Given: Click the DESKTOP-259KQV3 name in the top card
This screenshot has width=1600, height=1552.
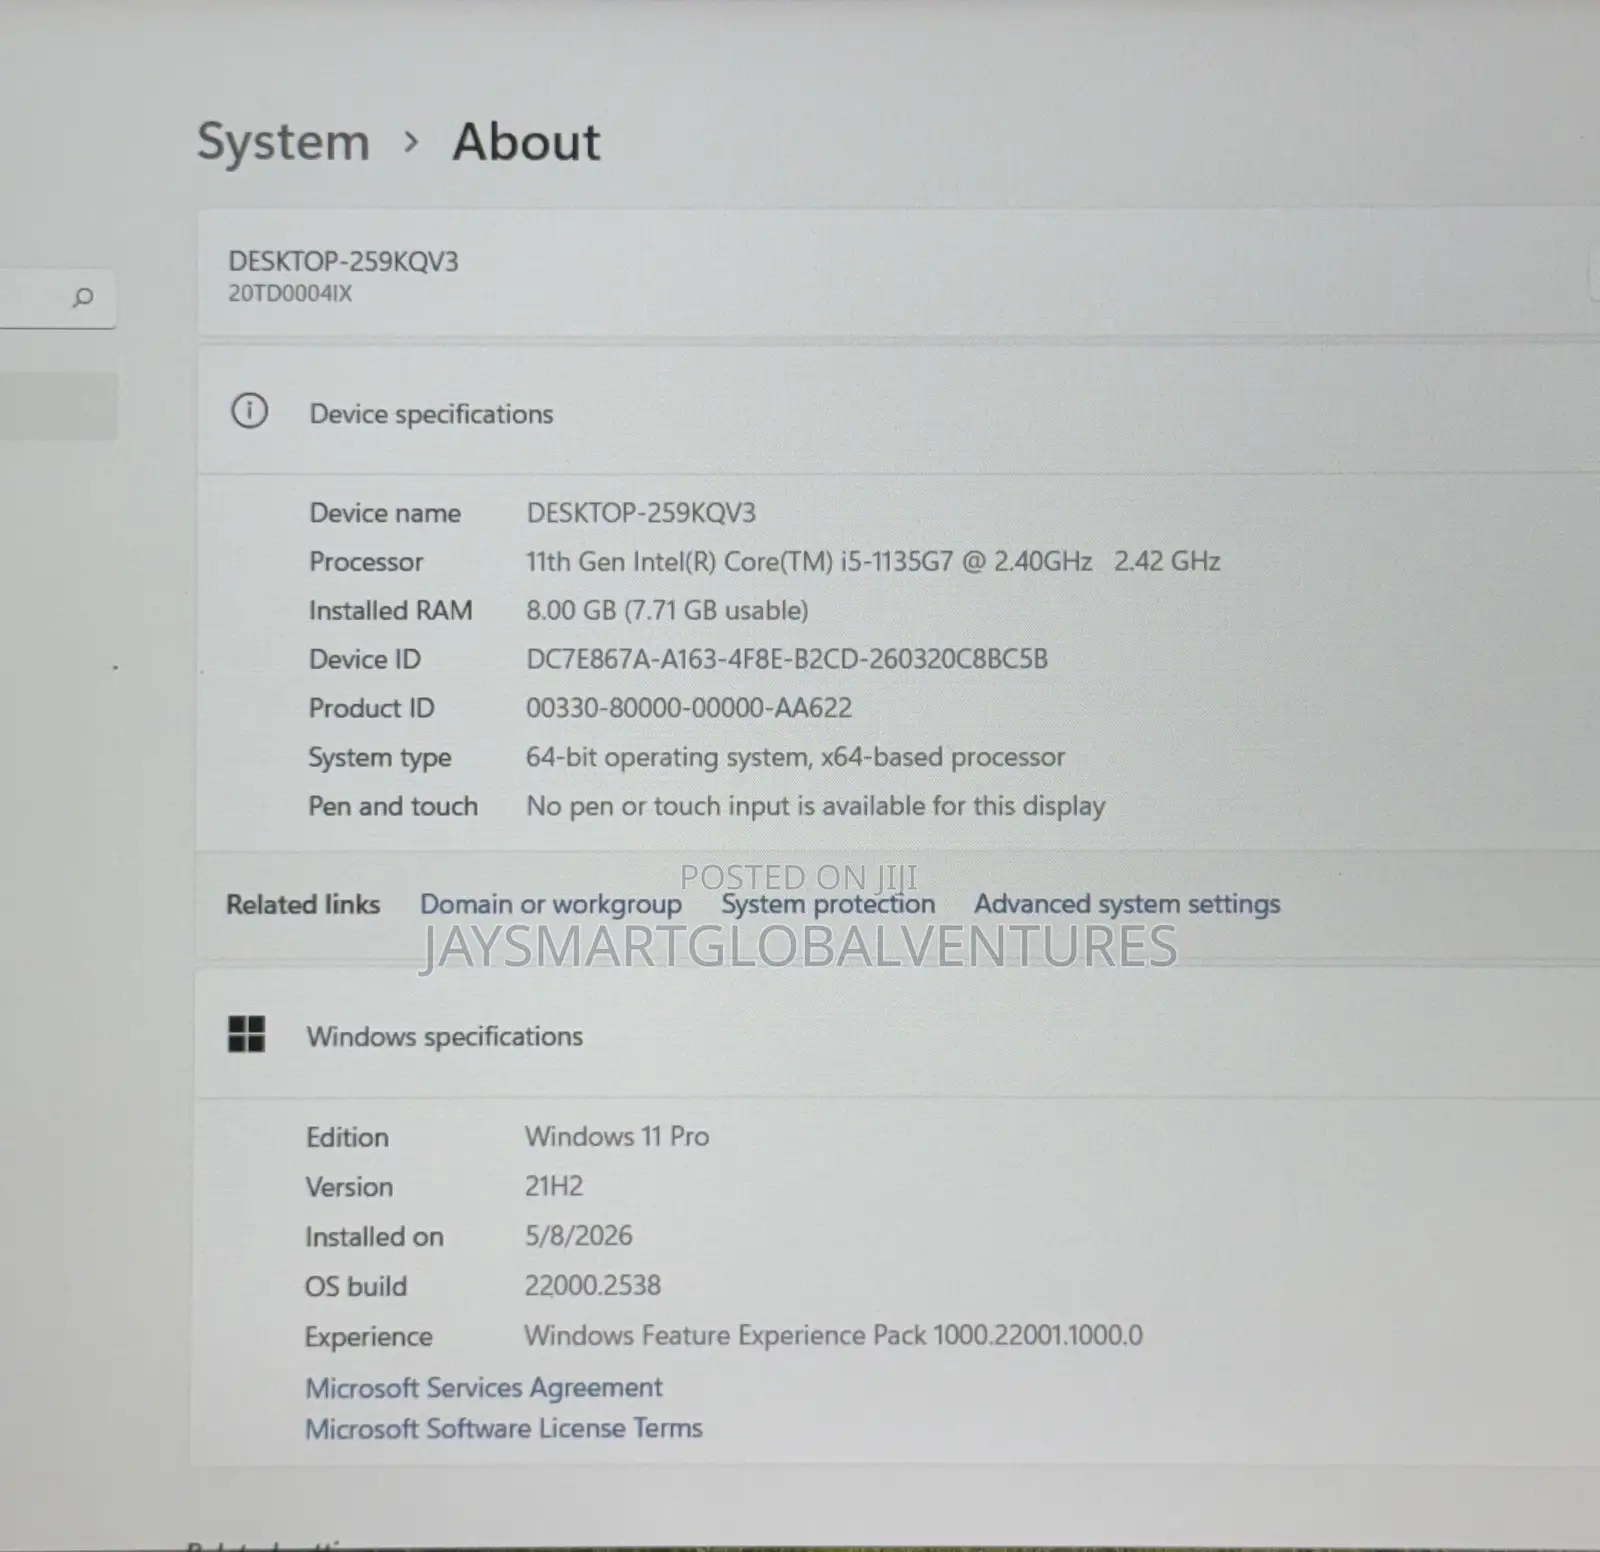Looking at the screenshot, I should tap(343, 262).
